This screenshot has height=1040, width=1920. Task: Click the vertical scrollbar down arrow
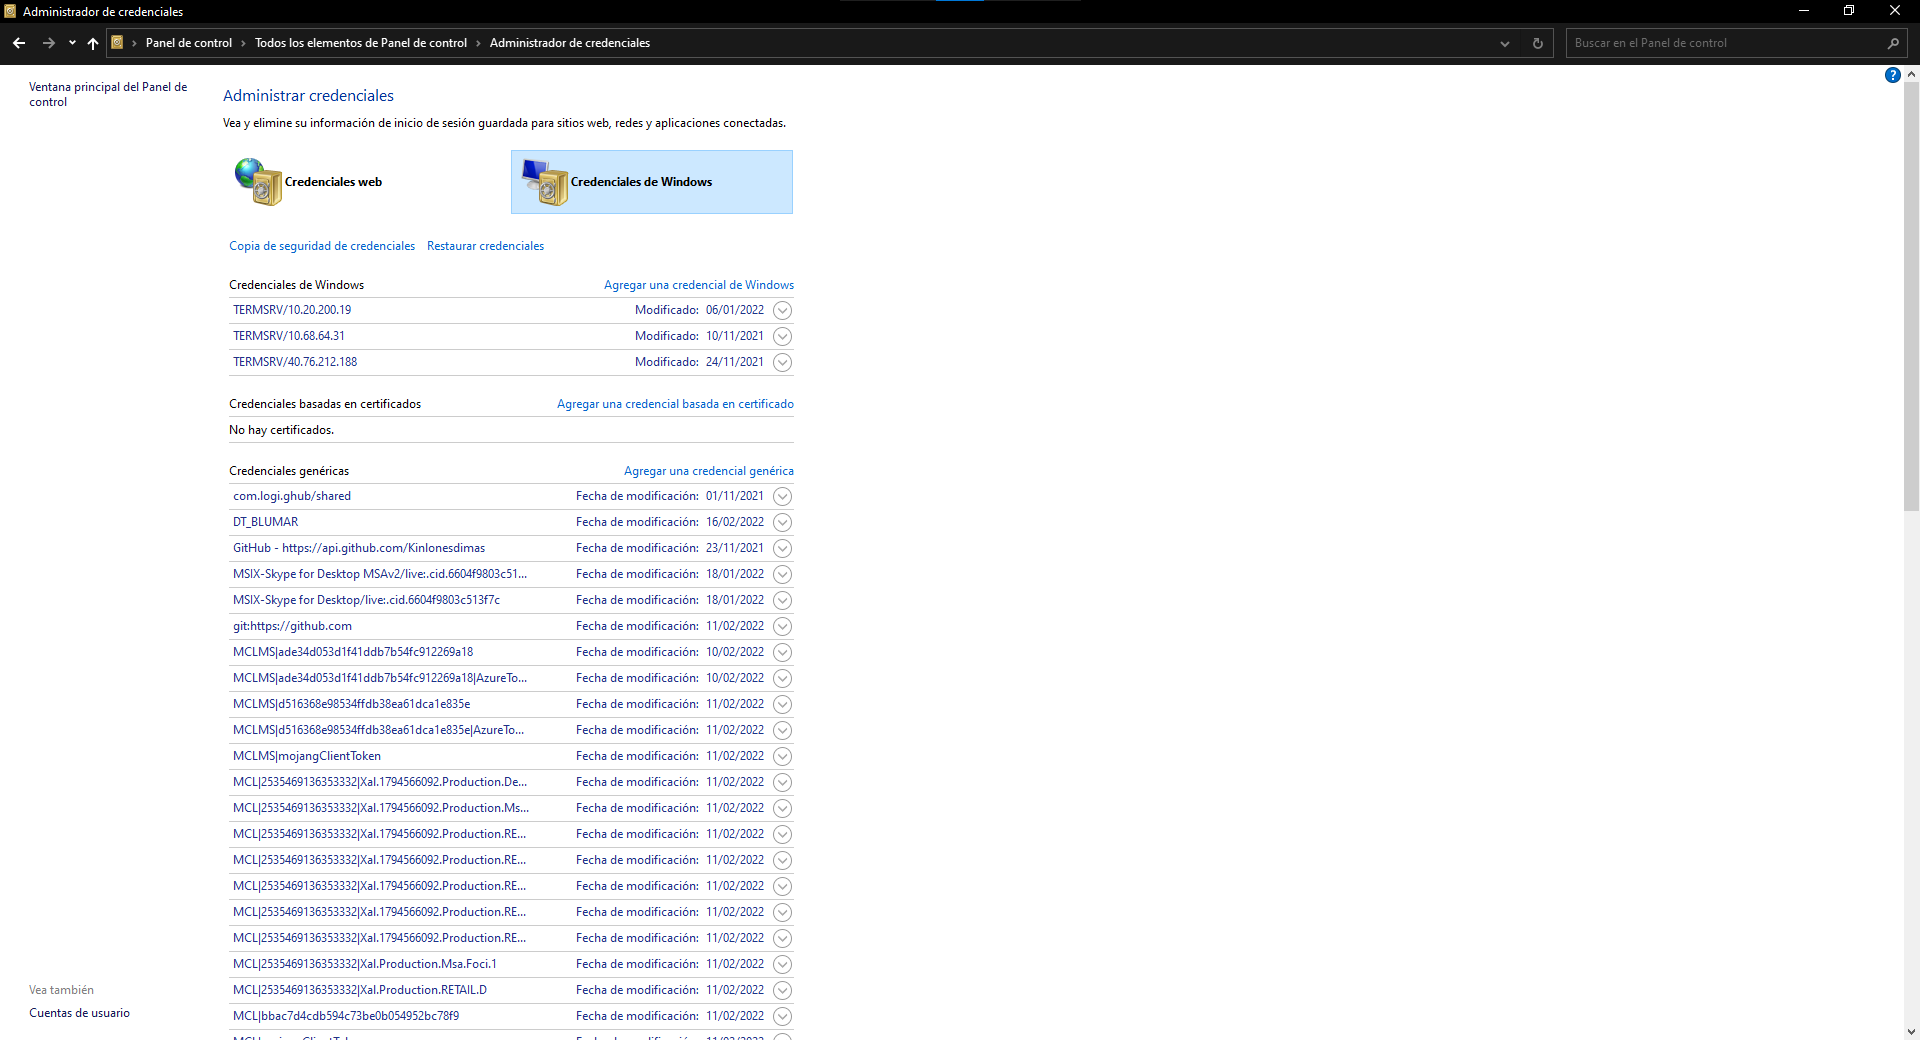click(x=1911, y=1031)
